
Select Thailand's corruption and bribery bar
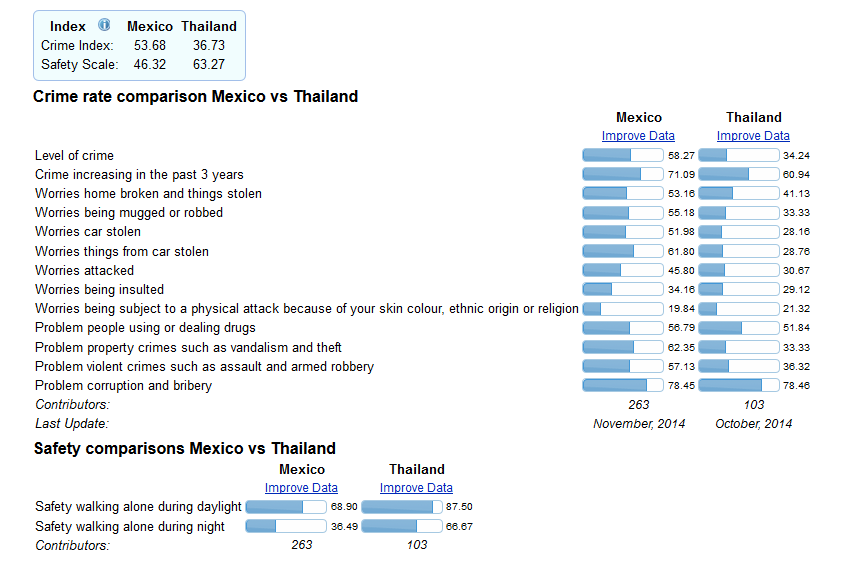[738, 386]
